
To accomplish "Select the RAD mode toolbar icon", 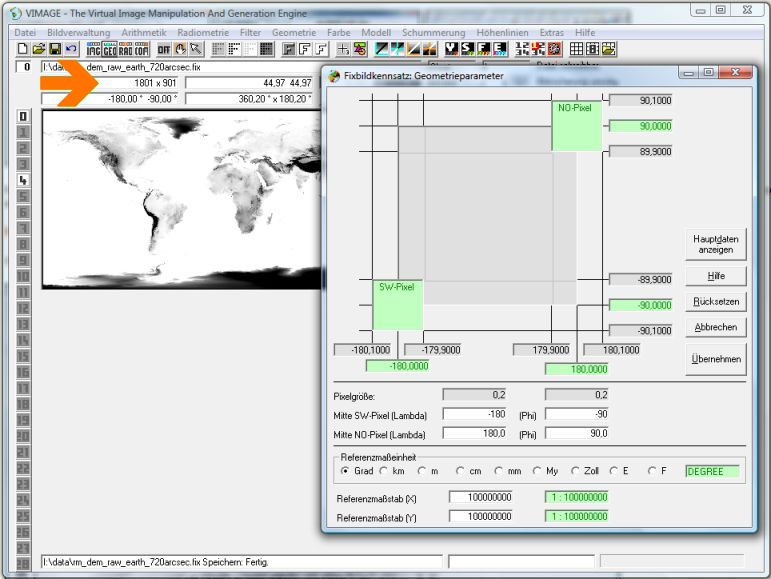I will [x=126, y=48].
